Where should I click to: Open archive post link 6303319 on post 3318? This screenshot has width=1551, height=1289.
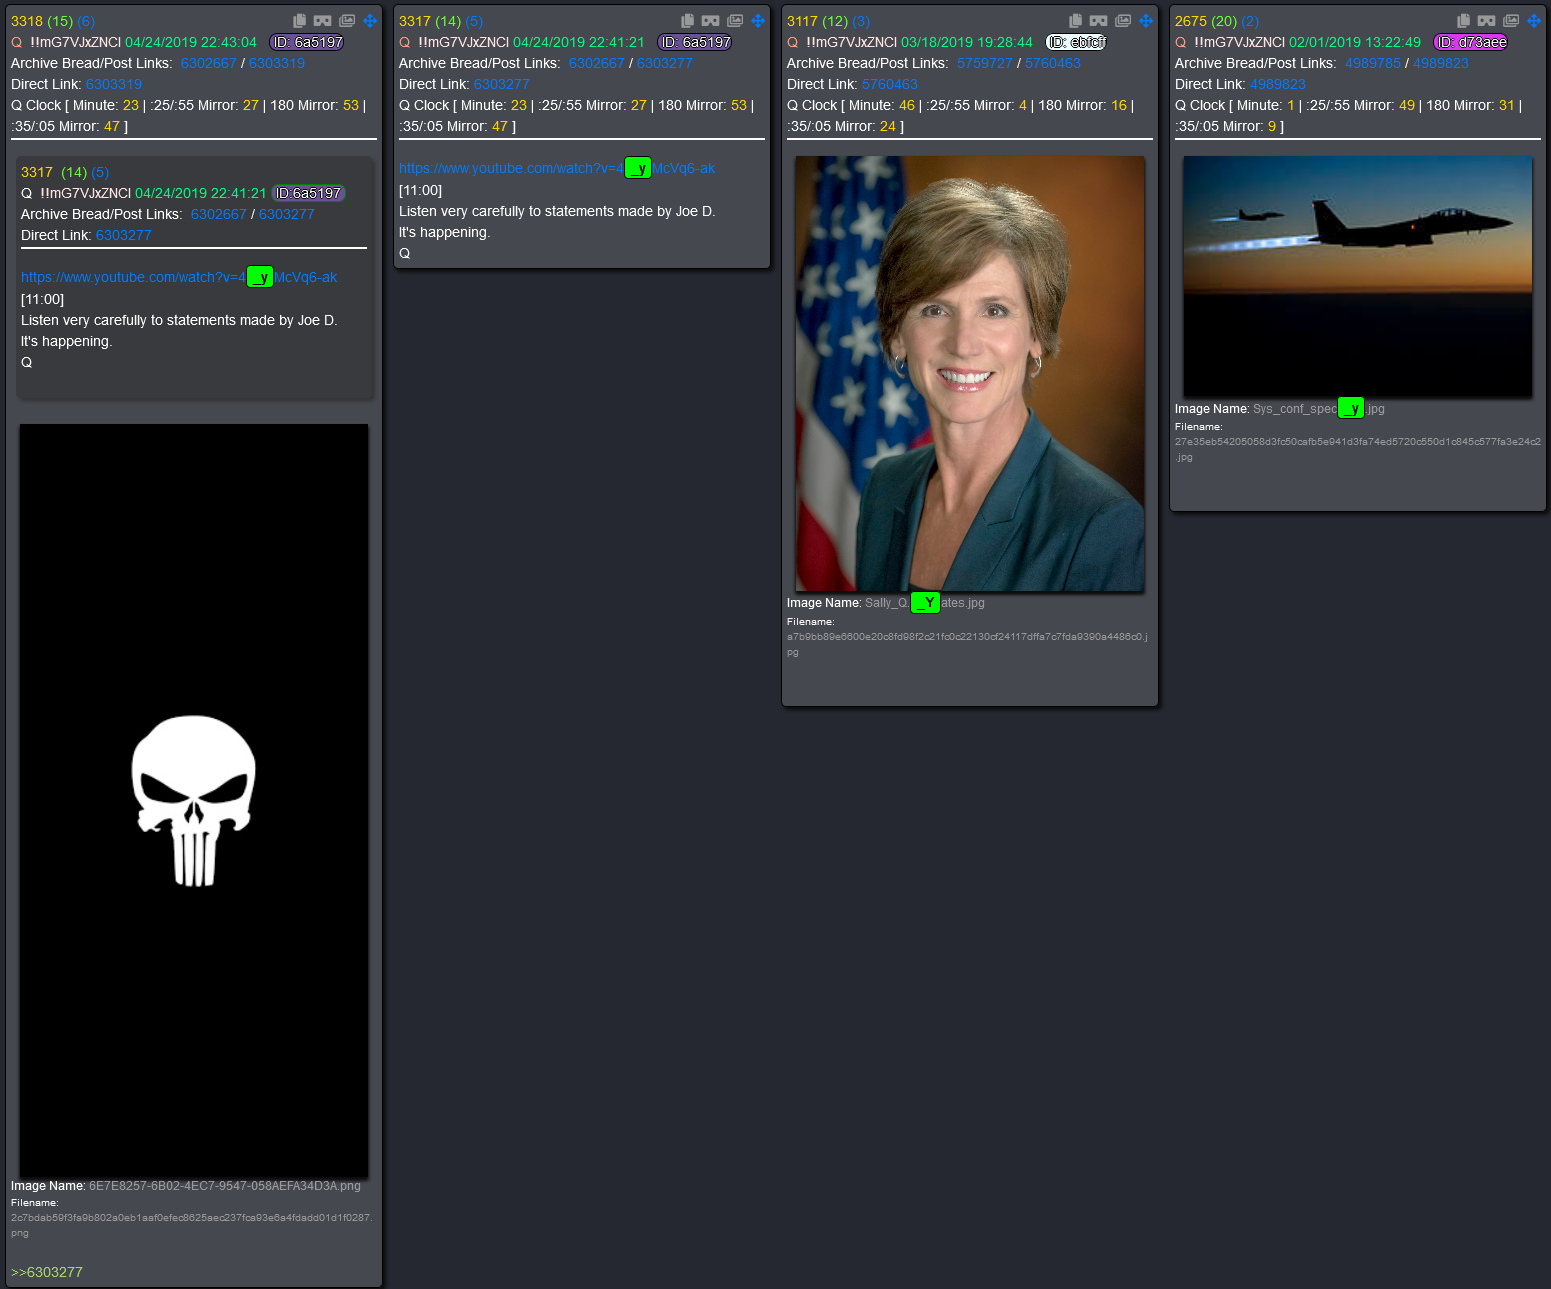click(x=277, y=63)
